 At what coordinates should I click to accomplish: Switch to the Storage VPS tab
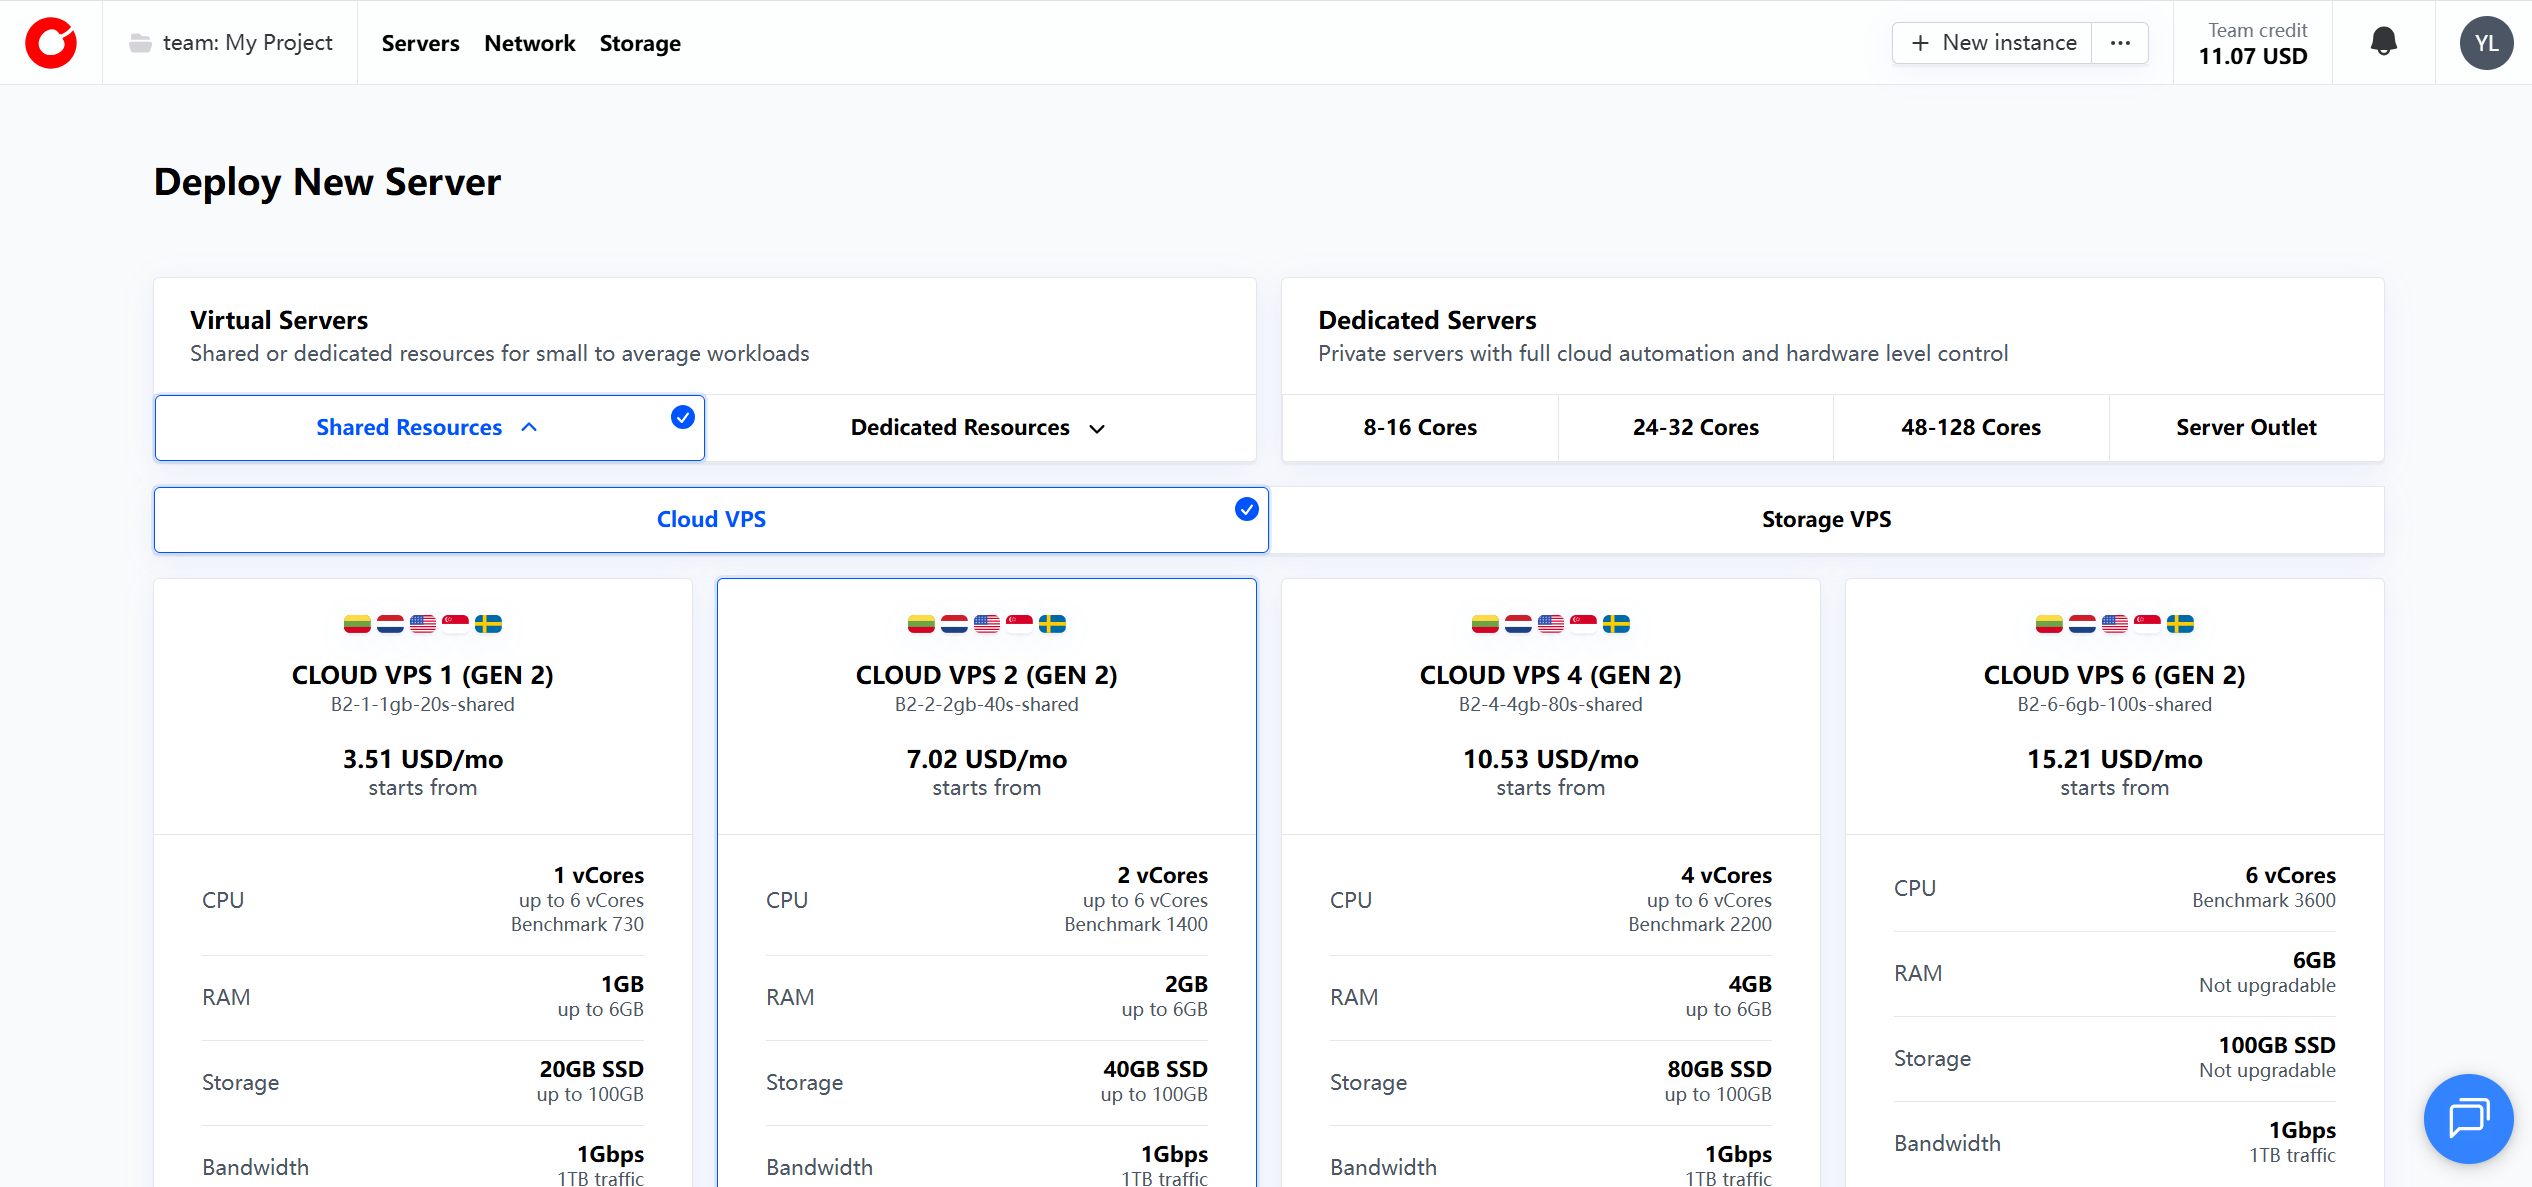[1827, 520]
